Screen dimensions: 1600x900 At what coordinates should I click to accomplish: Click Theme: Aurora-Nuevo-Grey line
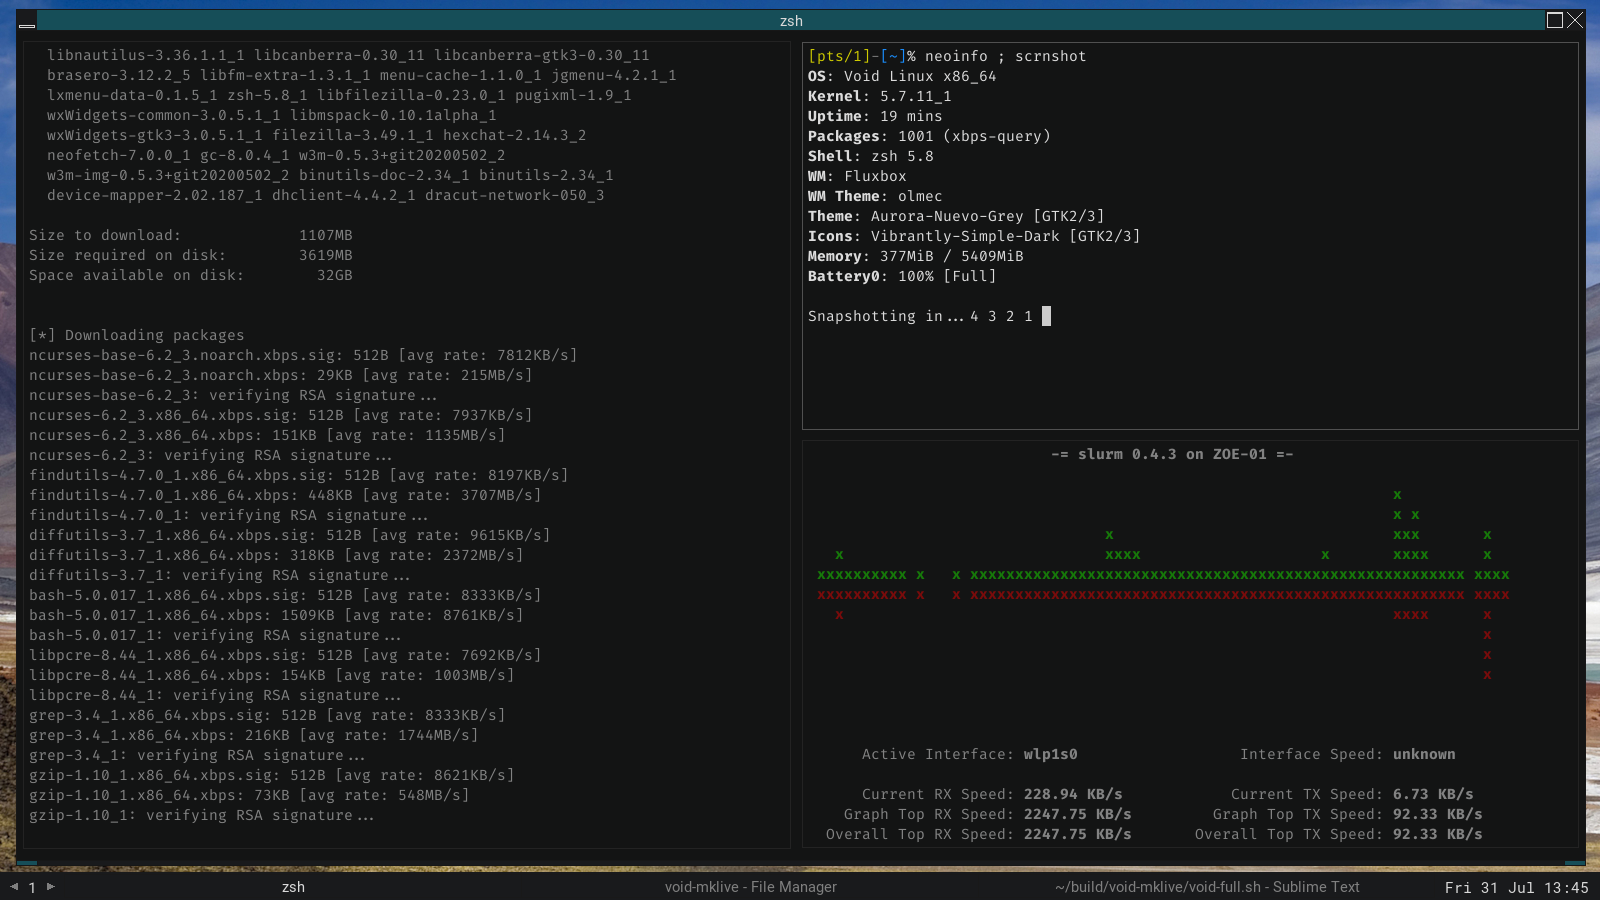pyautogui.click(x=956, y=216)
